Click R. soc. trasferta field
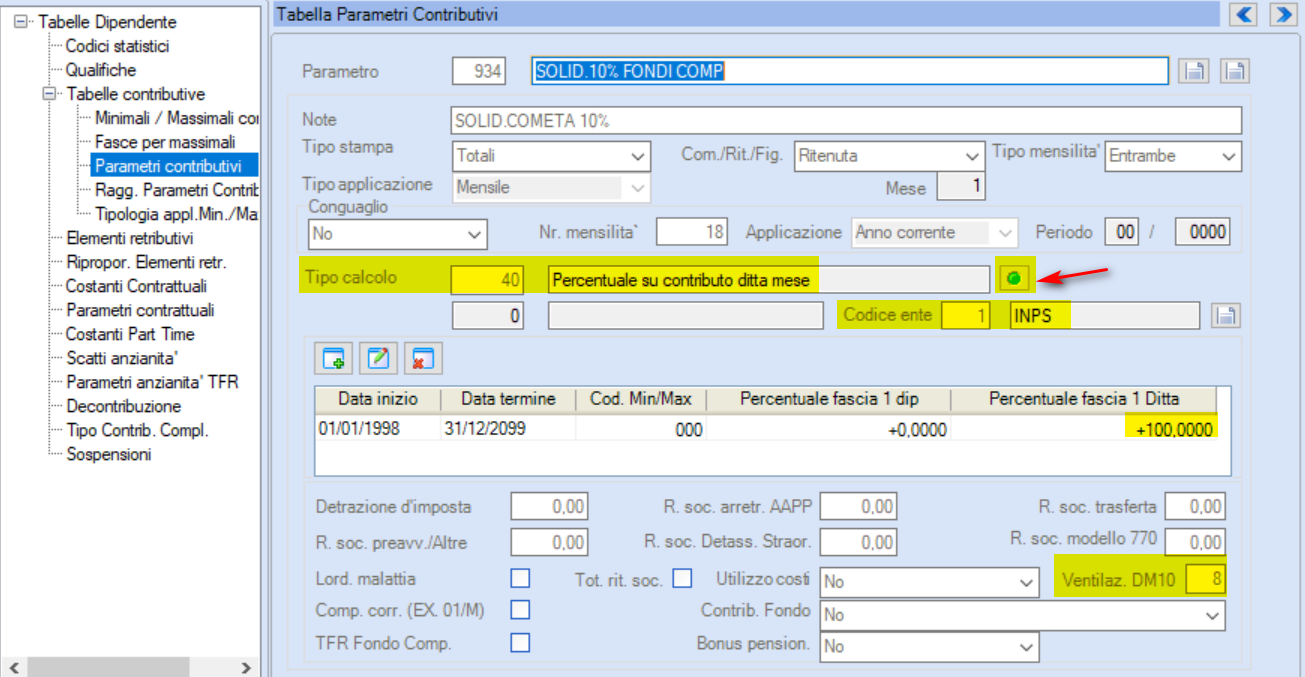 click(x=1195, y=507)
